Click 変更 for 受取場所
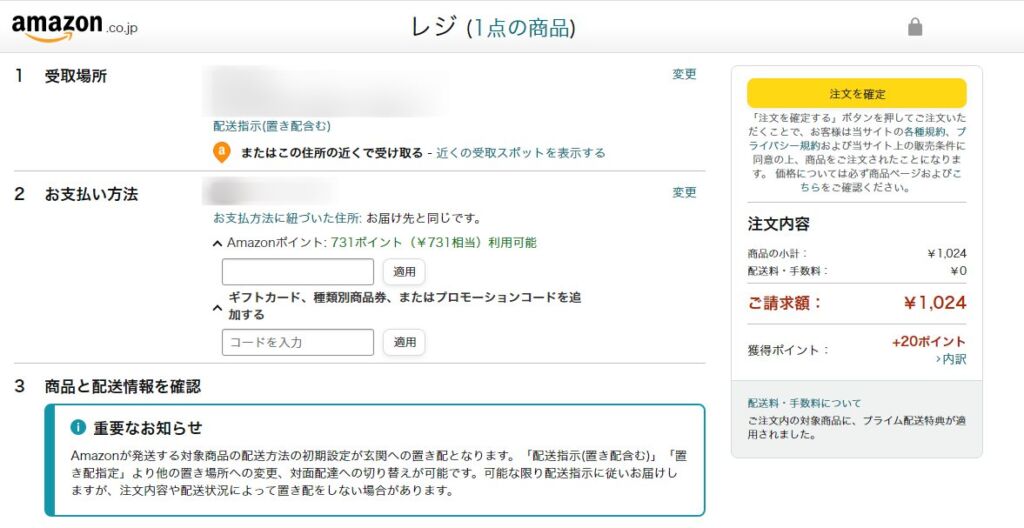Viewport: 1024px width, 528px height. [684, 74]
